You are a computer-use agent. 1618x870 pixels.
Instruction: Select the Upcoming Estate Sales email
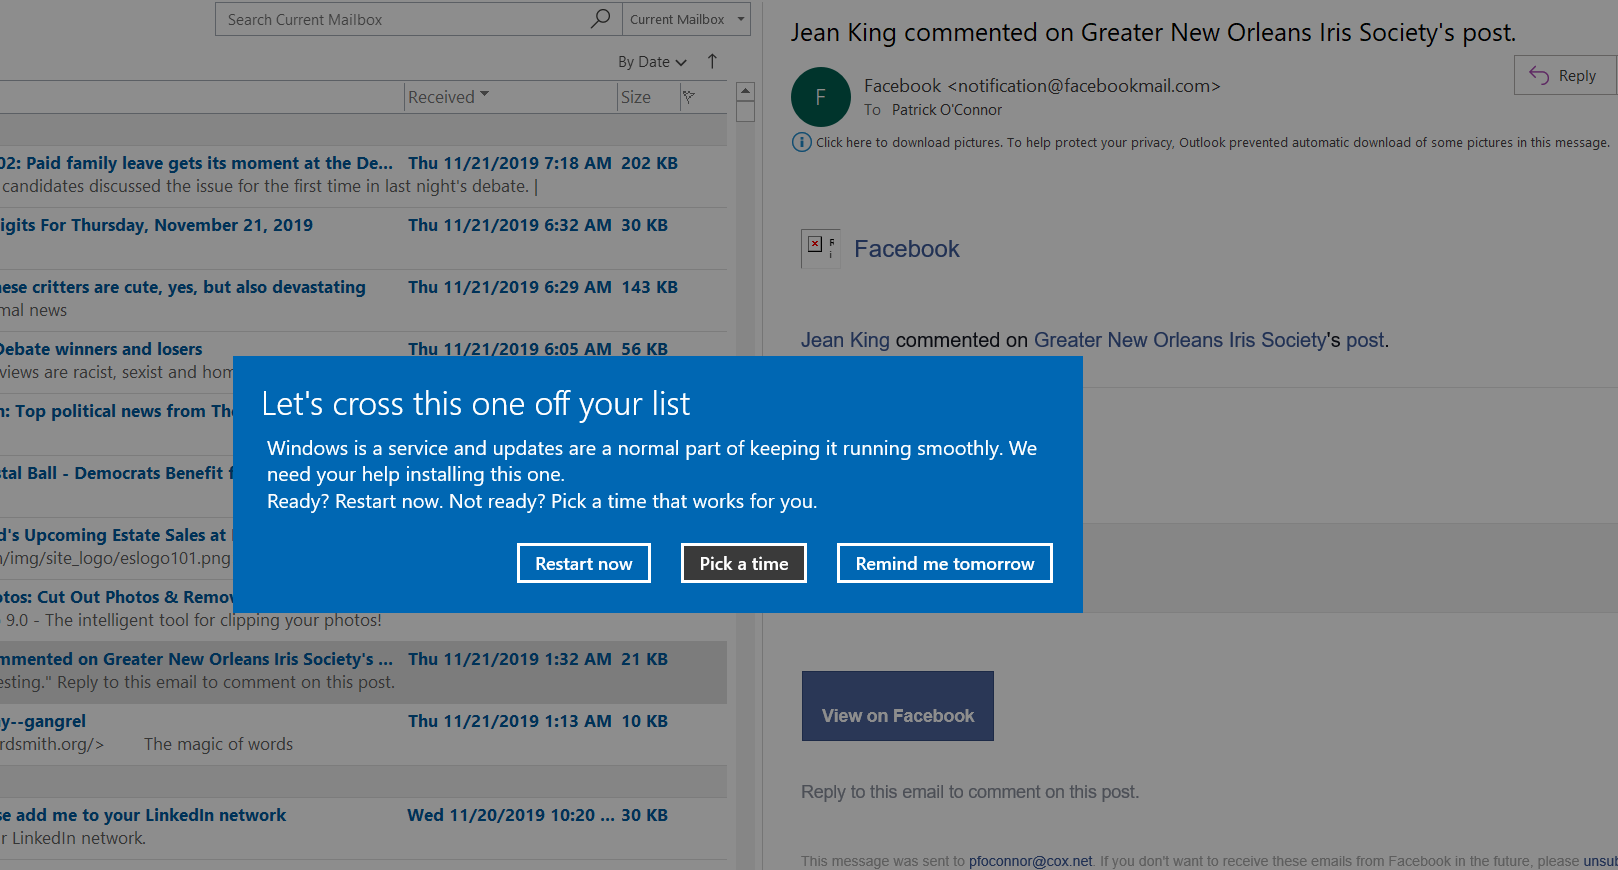116,548
